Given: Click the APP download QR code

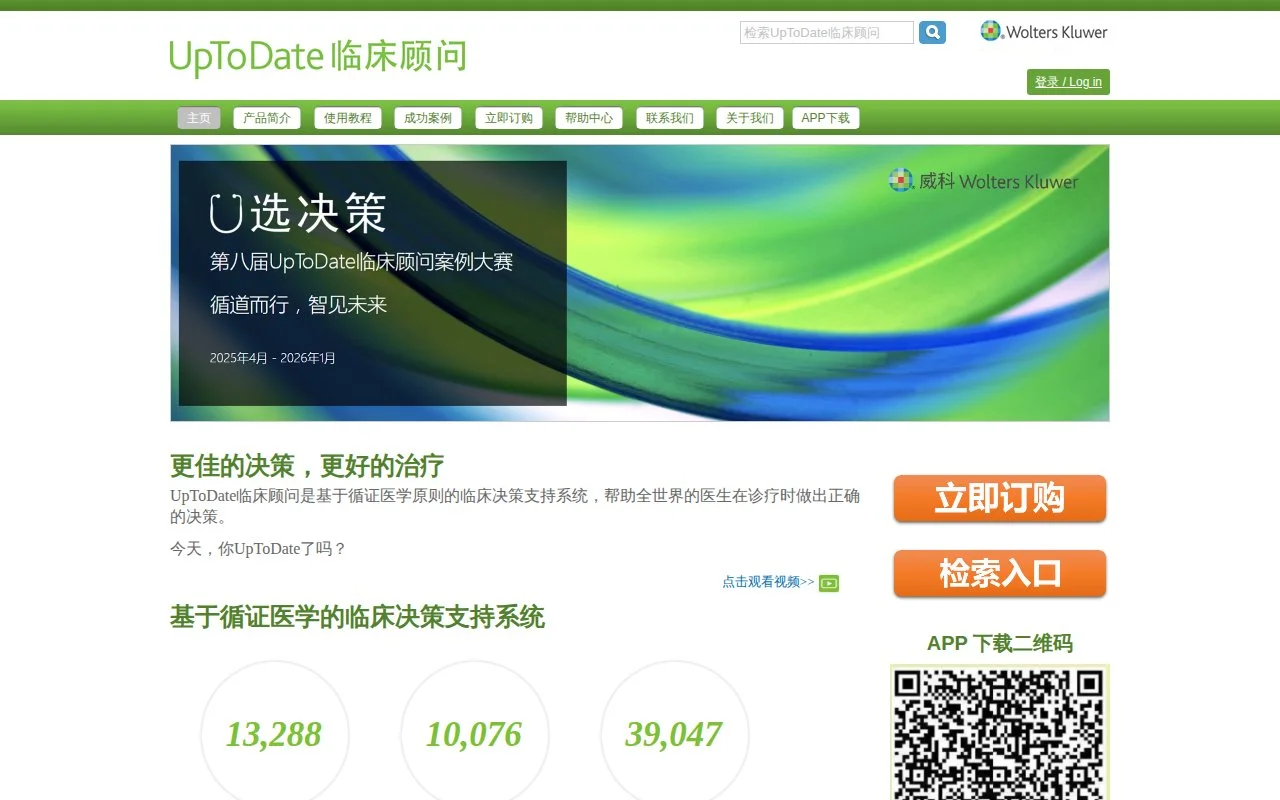Looking at the screenshot, I should (1000, 733).
